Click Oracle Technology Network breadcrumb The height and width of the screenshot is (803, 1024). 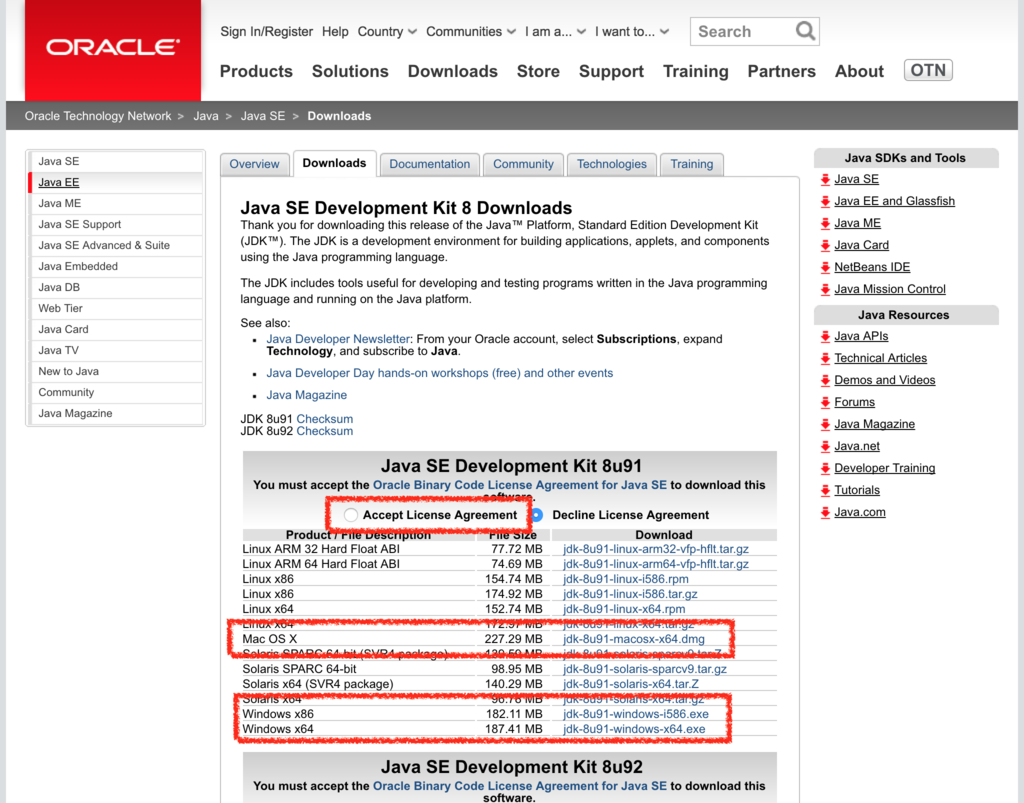(98, 116)
